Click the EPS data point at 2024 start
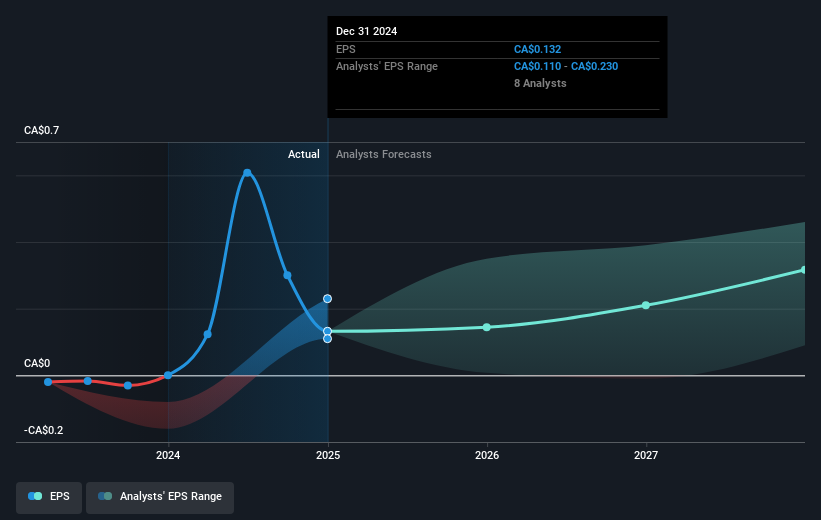 (x=168, y=375)
